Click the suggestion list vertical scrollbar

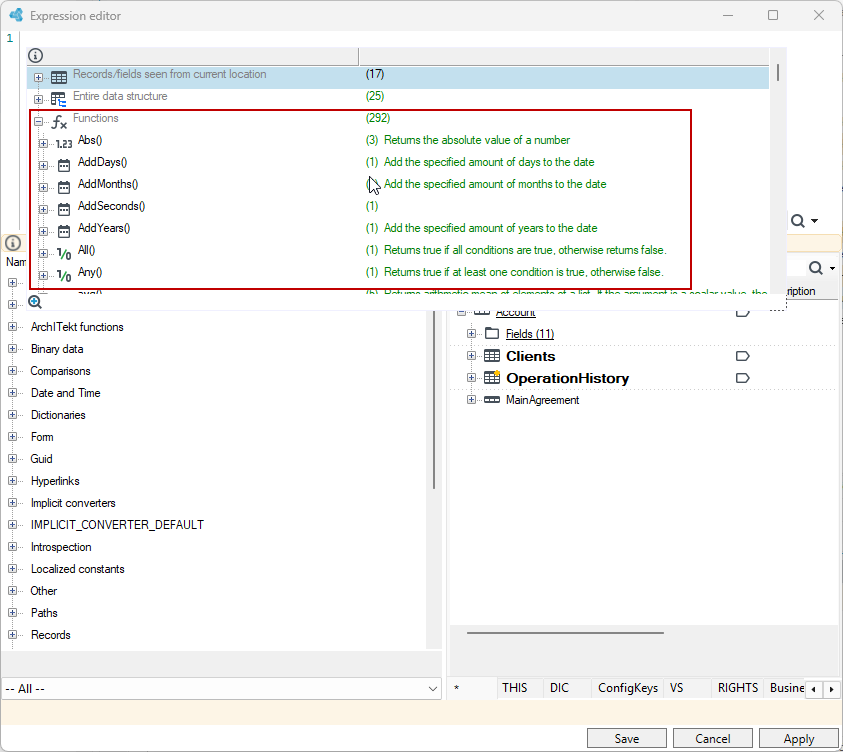point(778,73)
